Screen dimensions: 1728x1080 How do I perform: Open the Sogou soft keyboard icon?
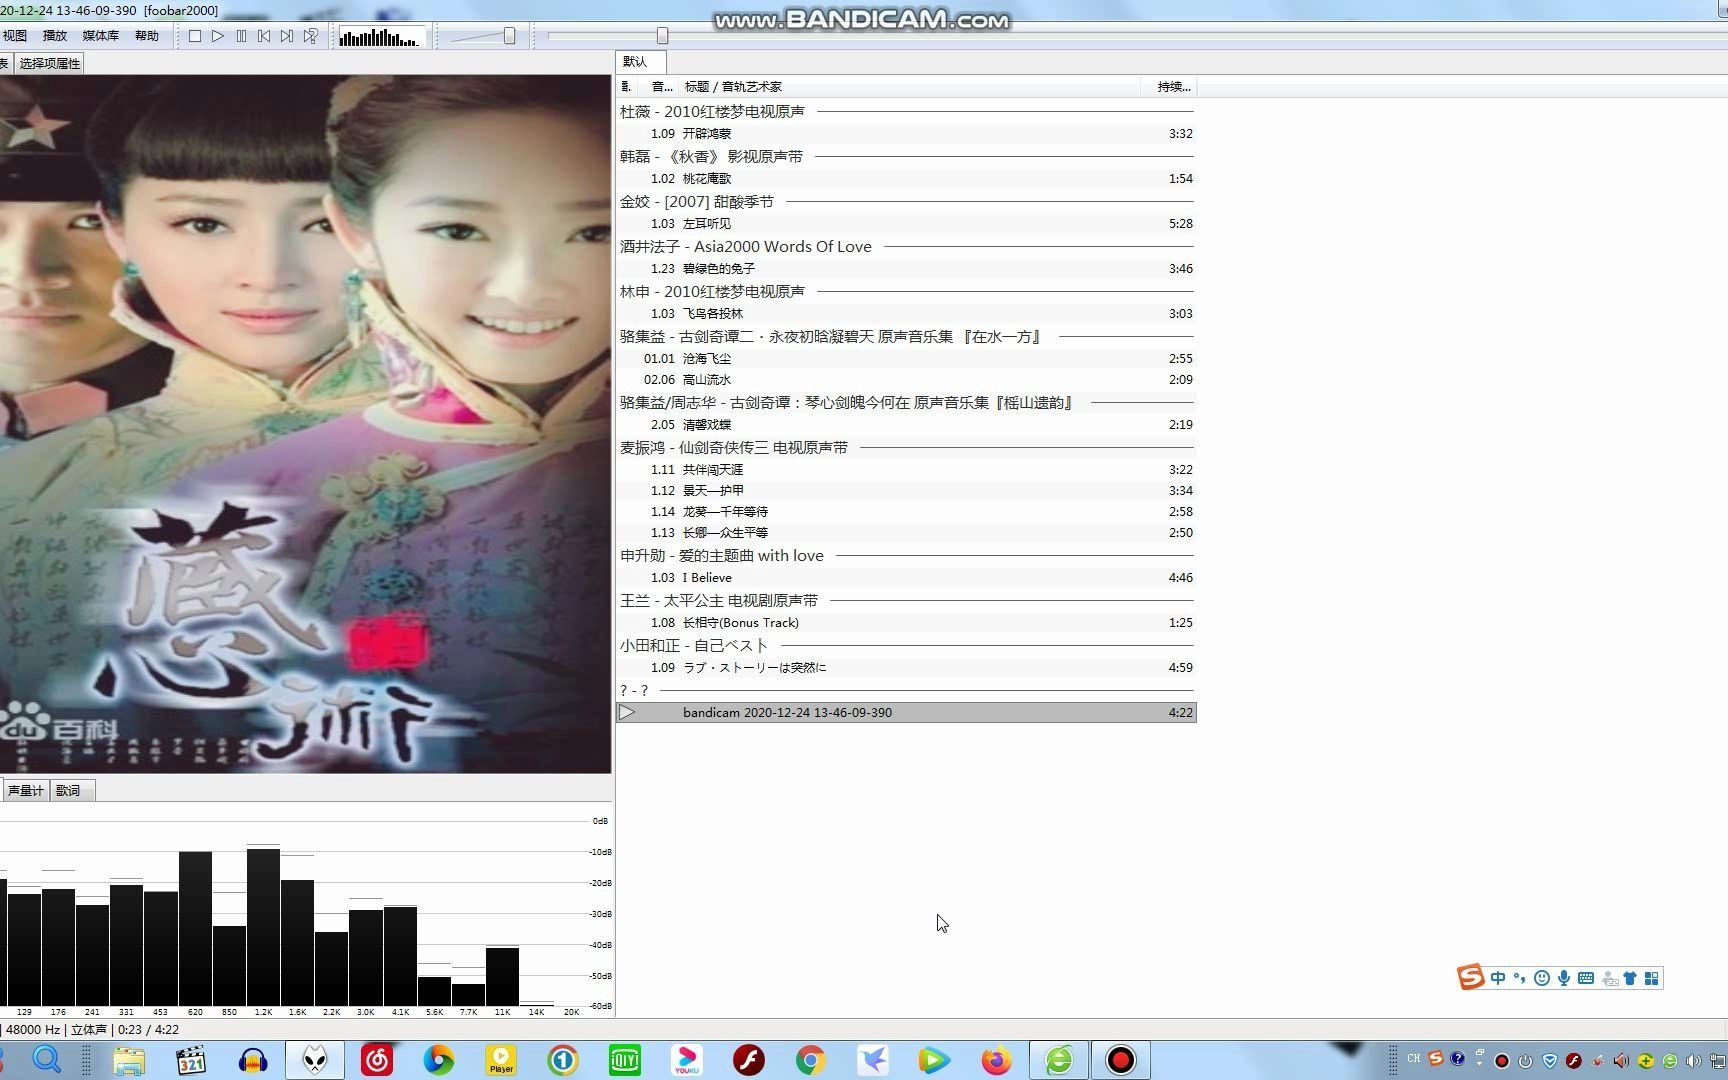pos(1586,978)
